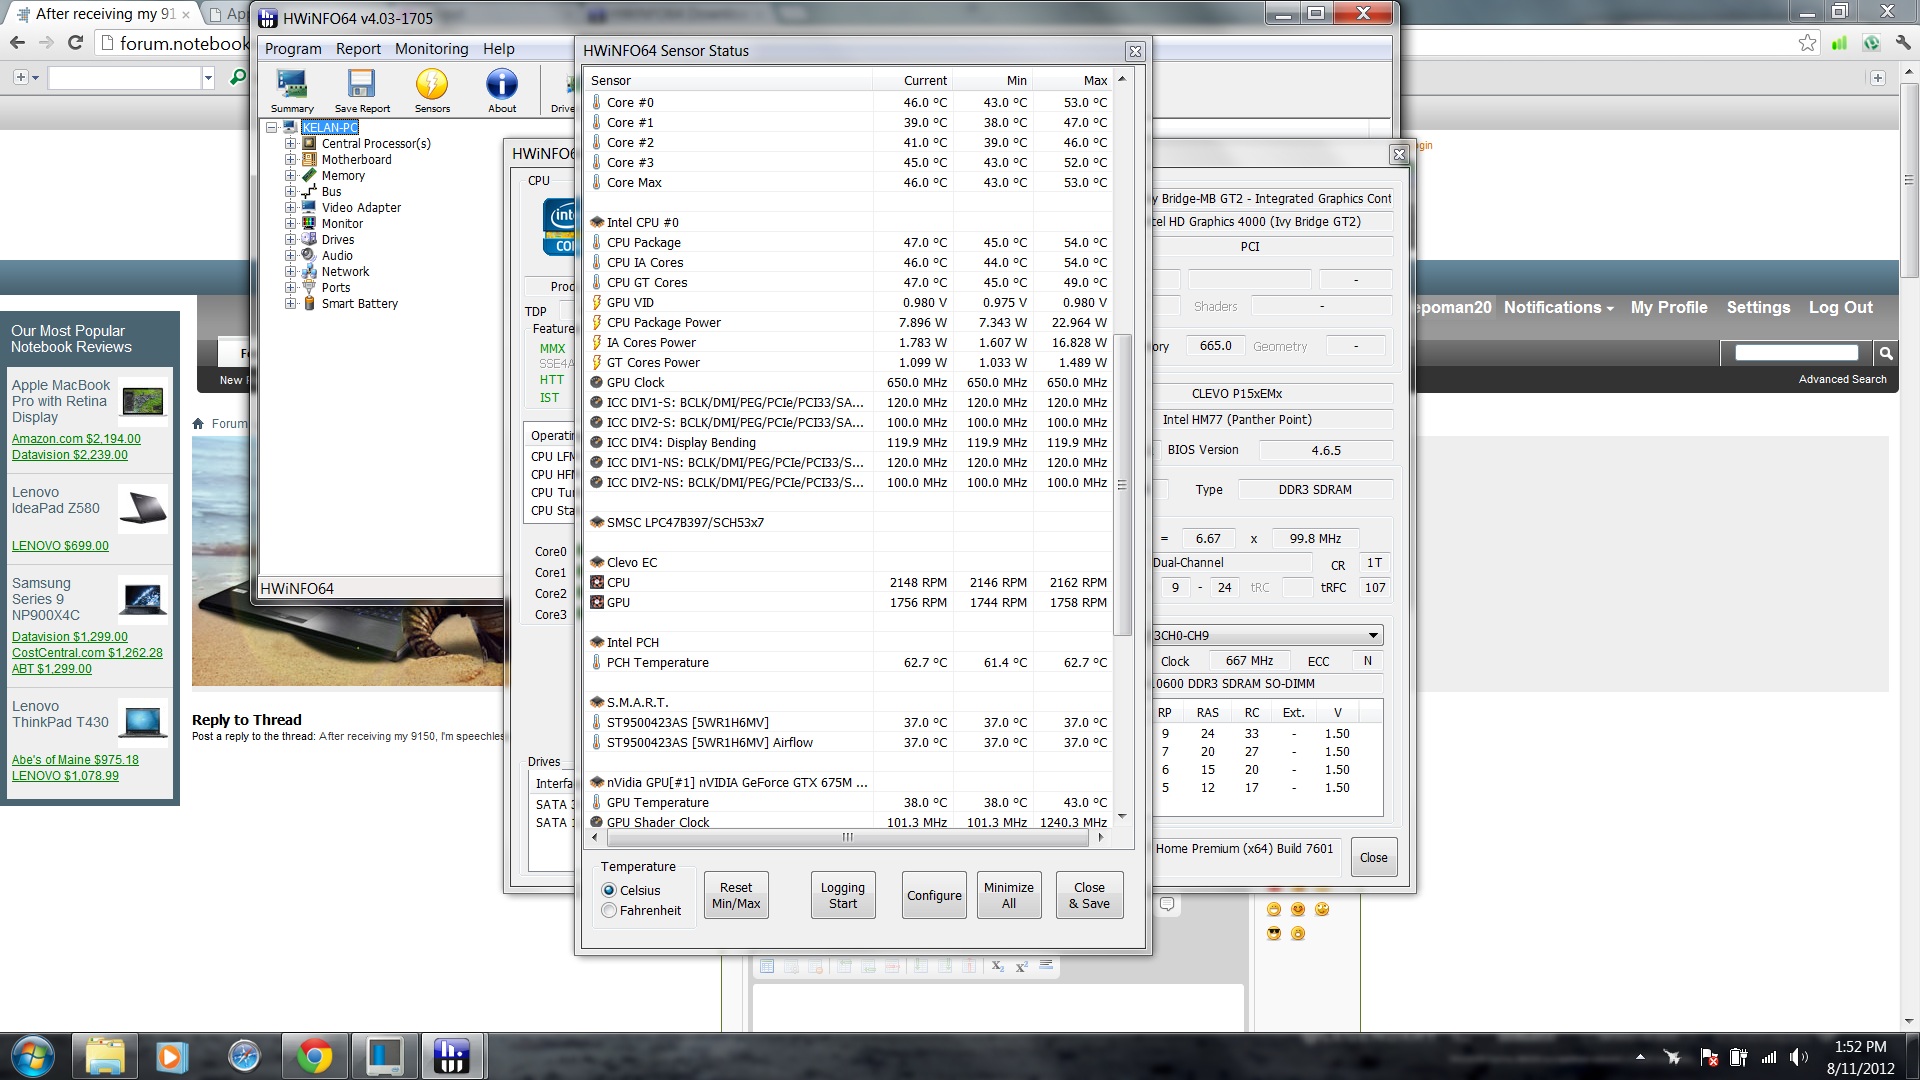Click the HWiNFO64 taskbar icon
The height and width of the screenshot is (1080, 1920).
pyautogui.click(x=452, y=1056)
